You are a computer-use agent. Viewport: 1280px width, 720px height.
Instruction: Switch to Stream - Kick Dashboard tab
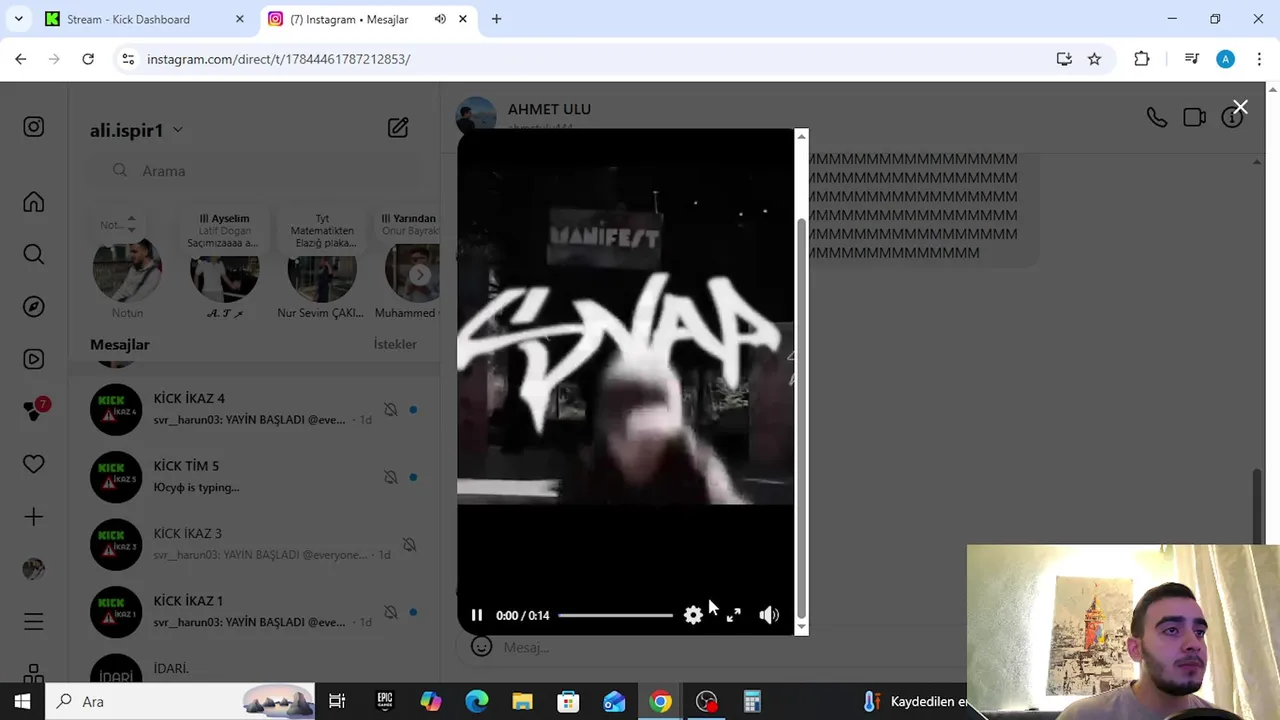point(143,19)
